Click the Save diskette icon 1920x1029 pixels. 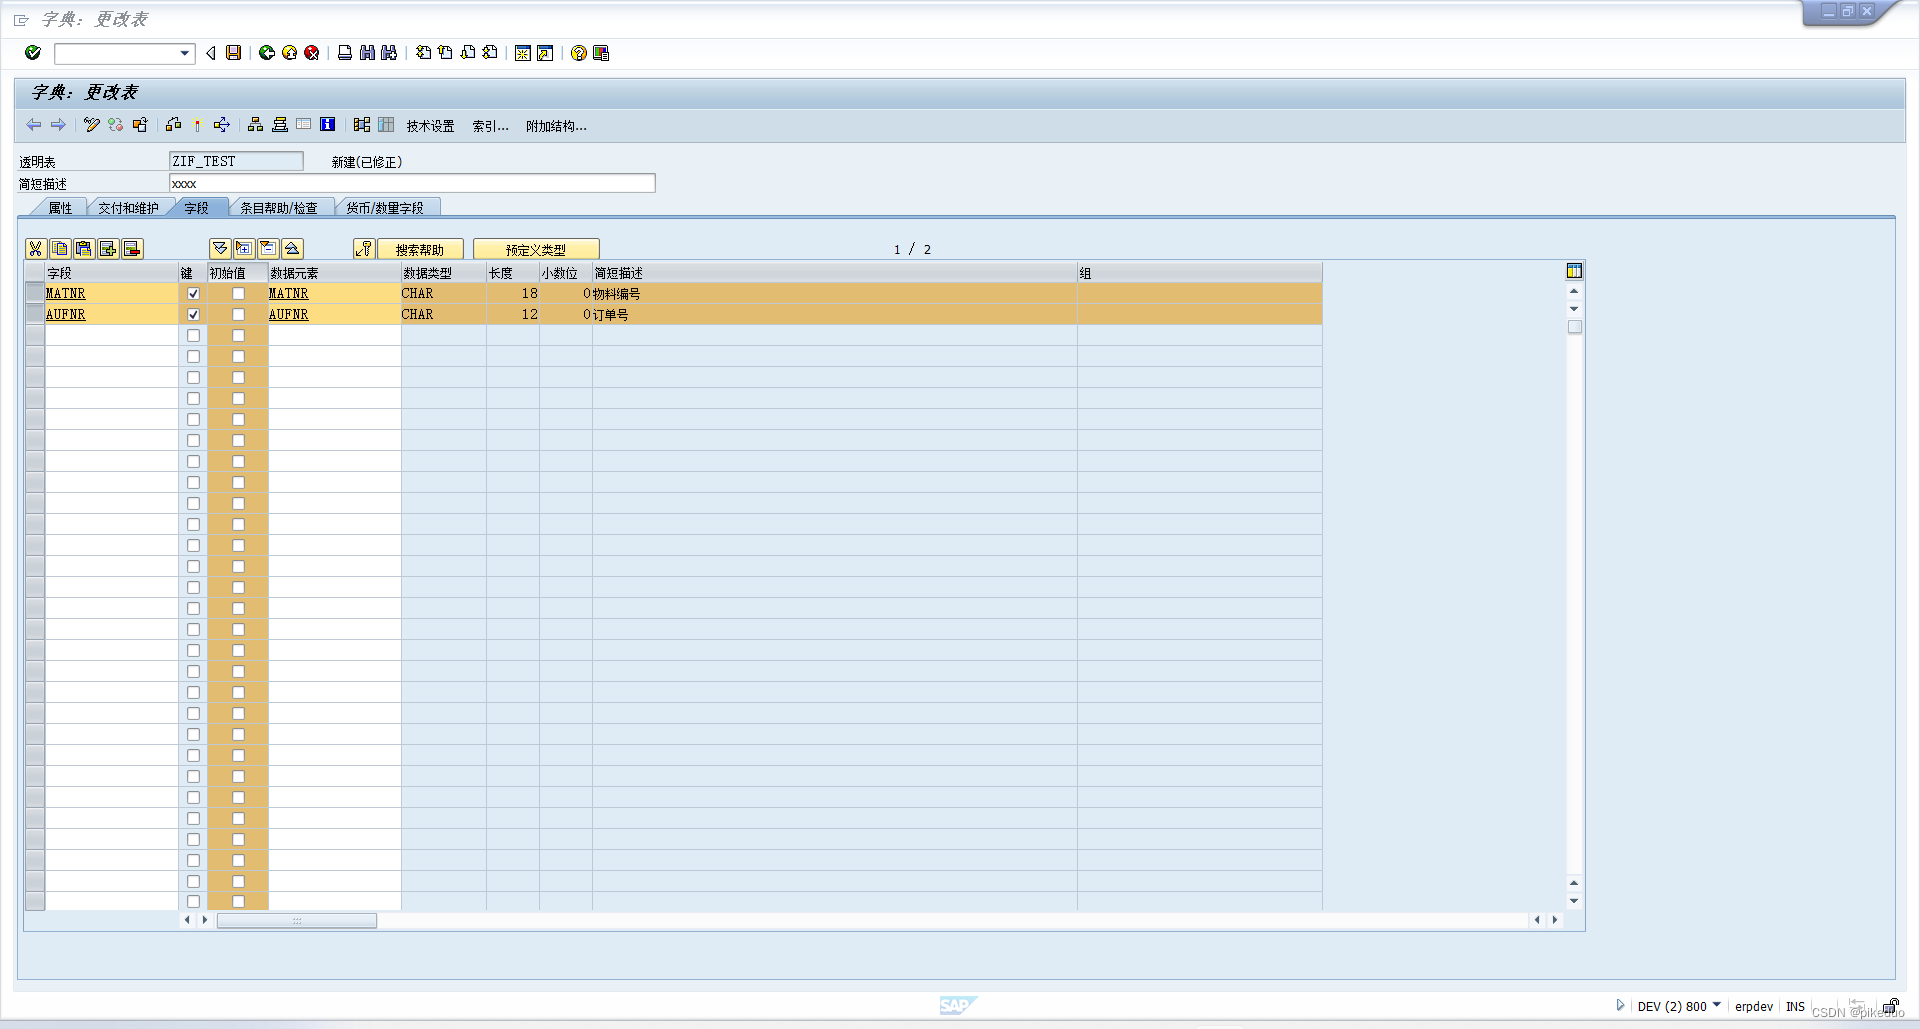click(x=234, y=53)
